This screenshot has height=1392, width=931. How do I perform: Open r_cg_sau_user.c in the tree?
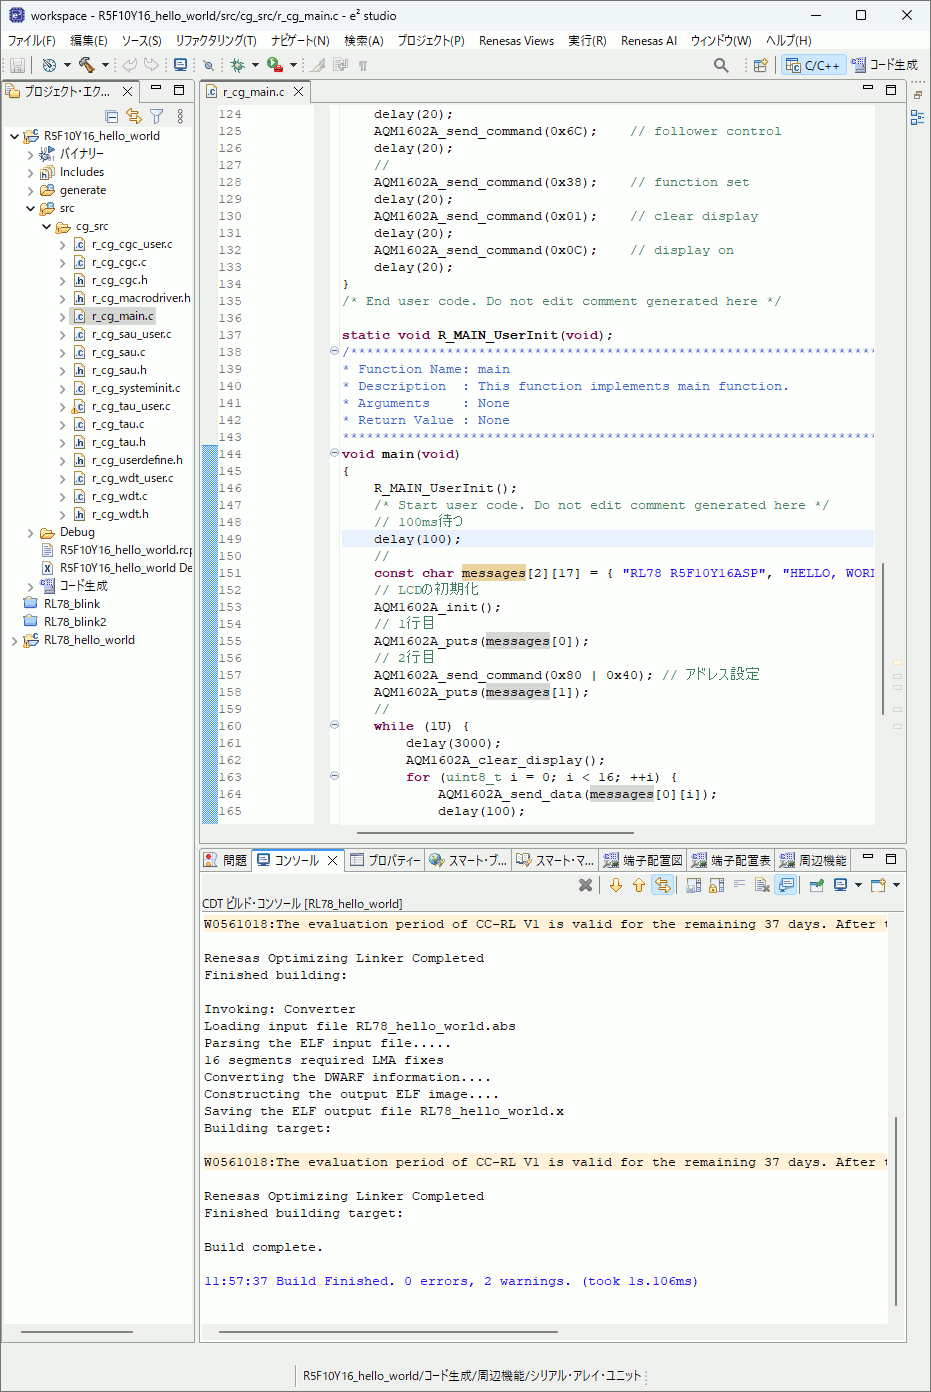point(131,335)
